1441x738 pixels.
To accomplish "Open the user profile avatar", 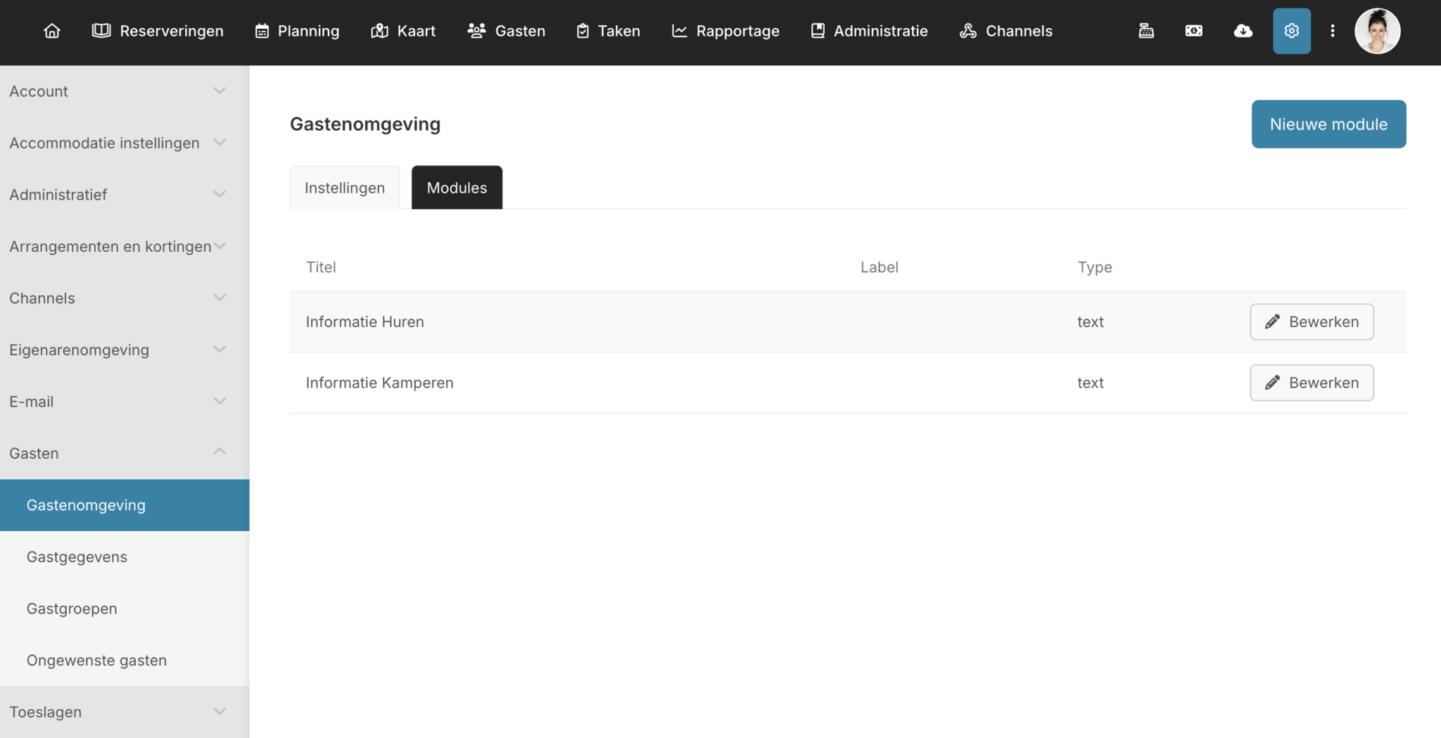I will [1377, 31].
